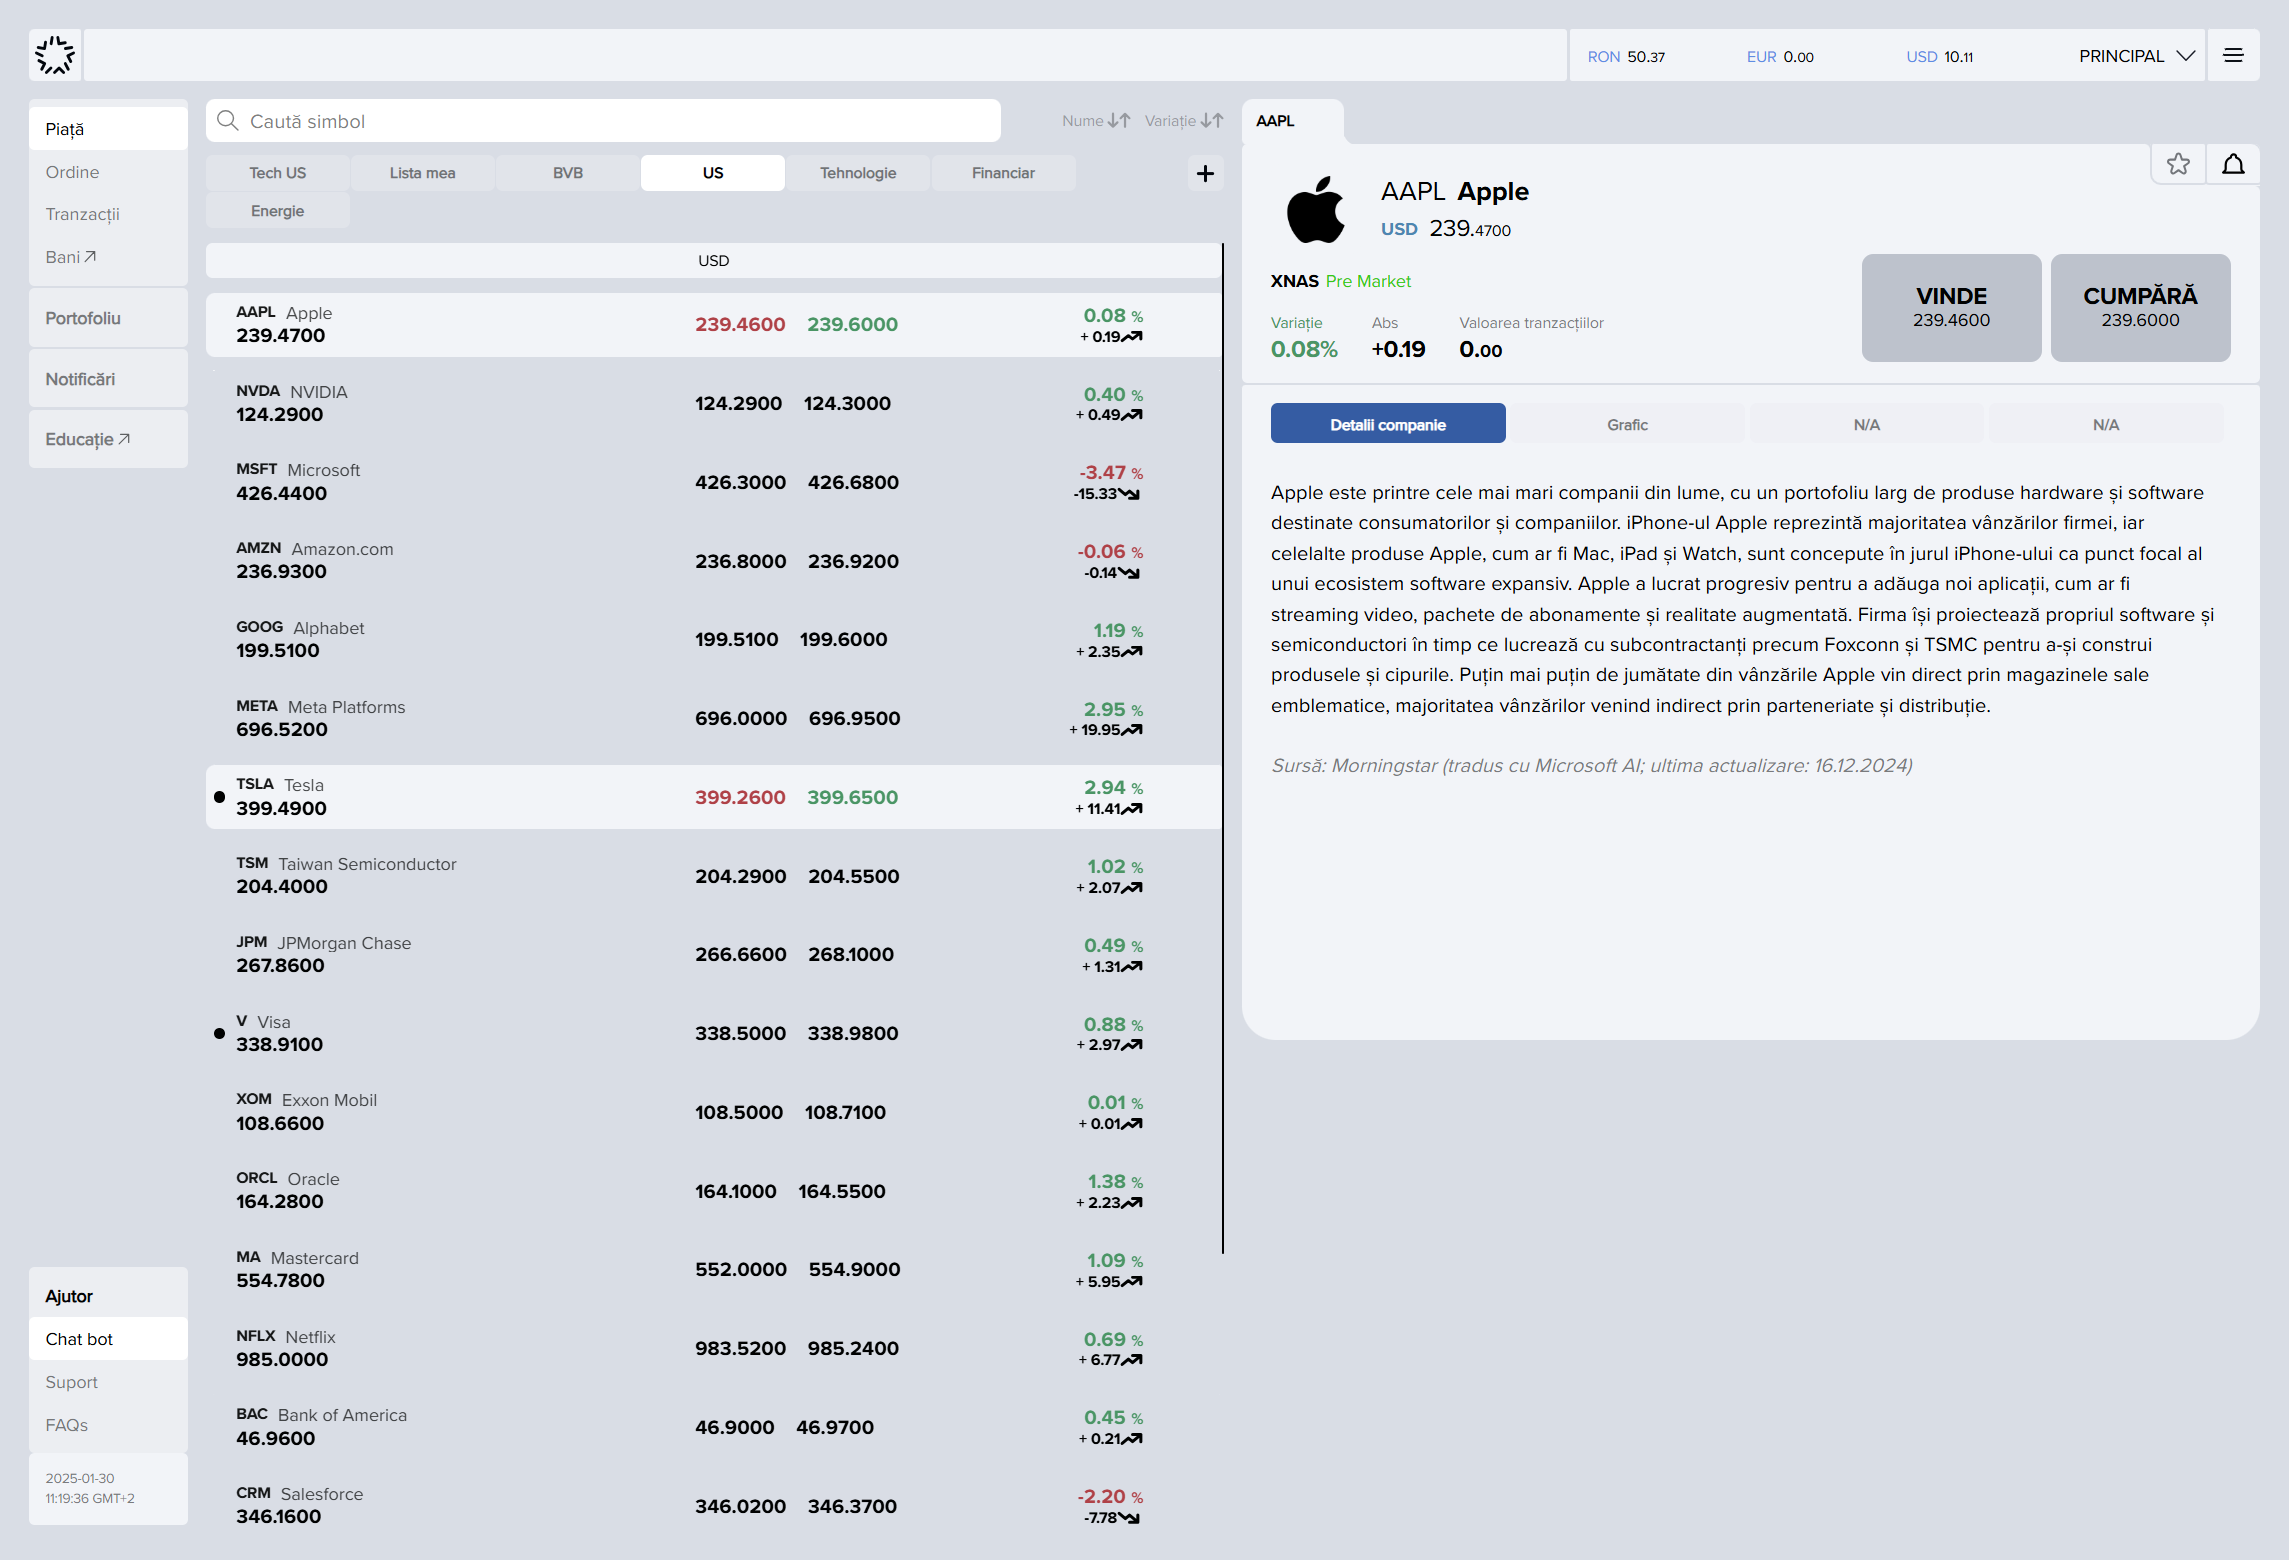Select the MSFT Microsoft row

713,482
